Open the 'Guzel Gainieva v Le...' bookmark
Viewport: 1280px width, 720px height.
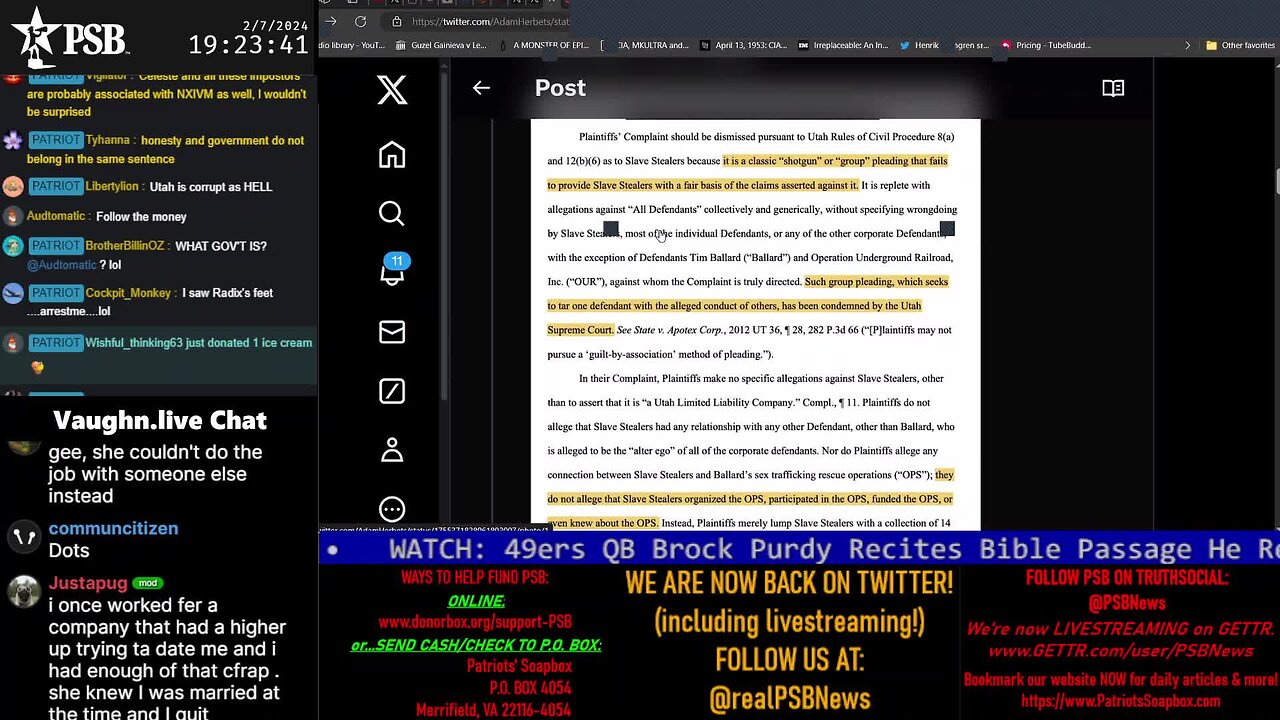click(440, 45)
